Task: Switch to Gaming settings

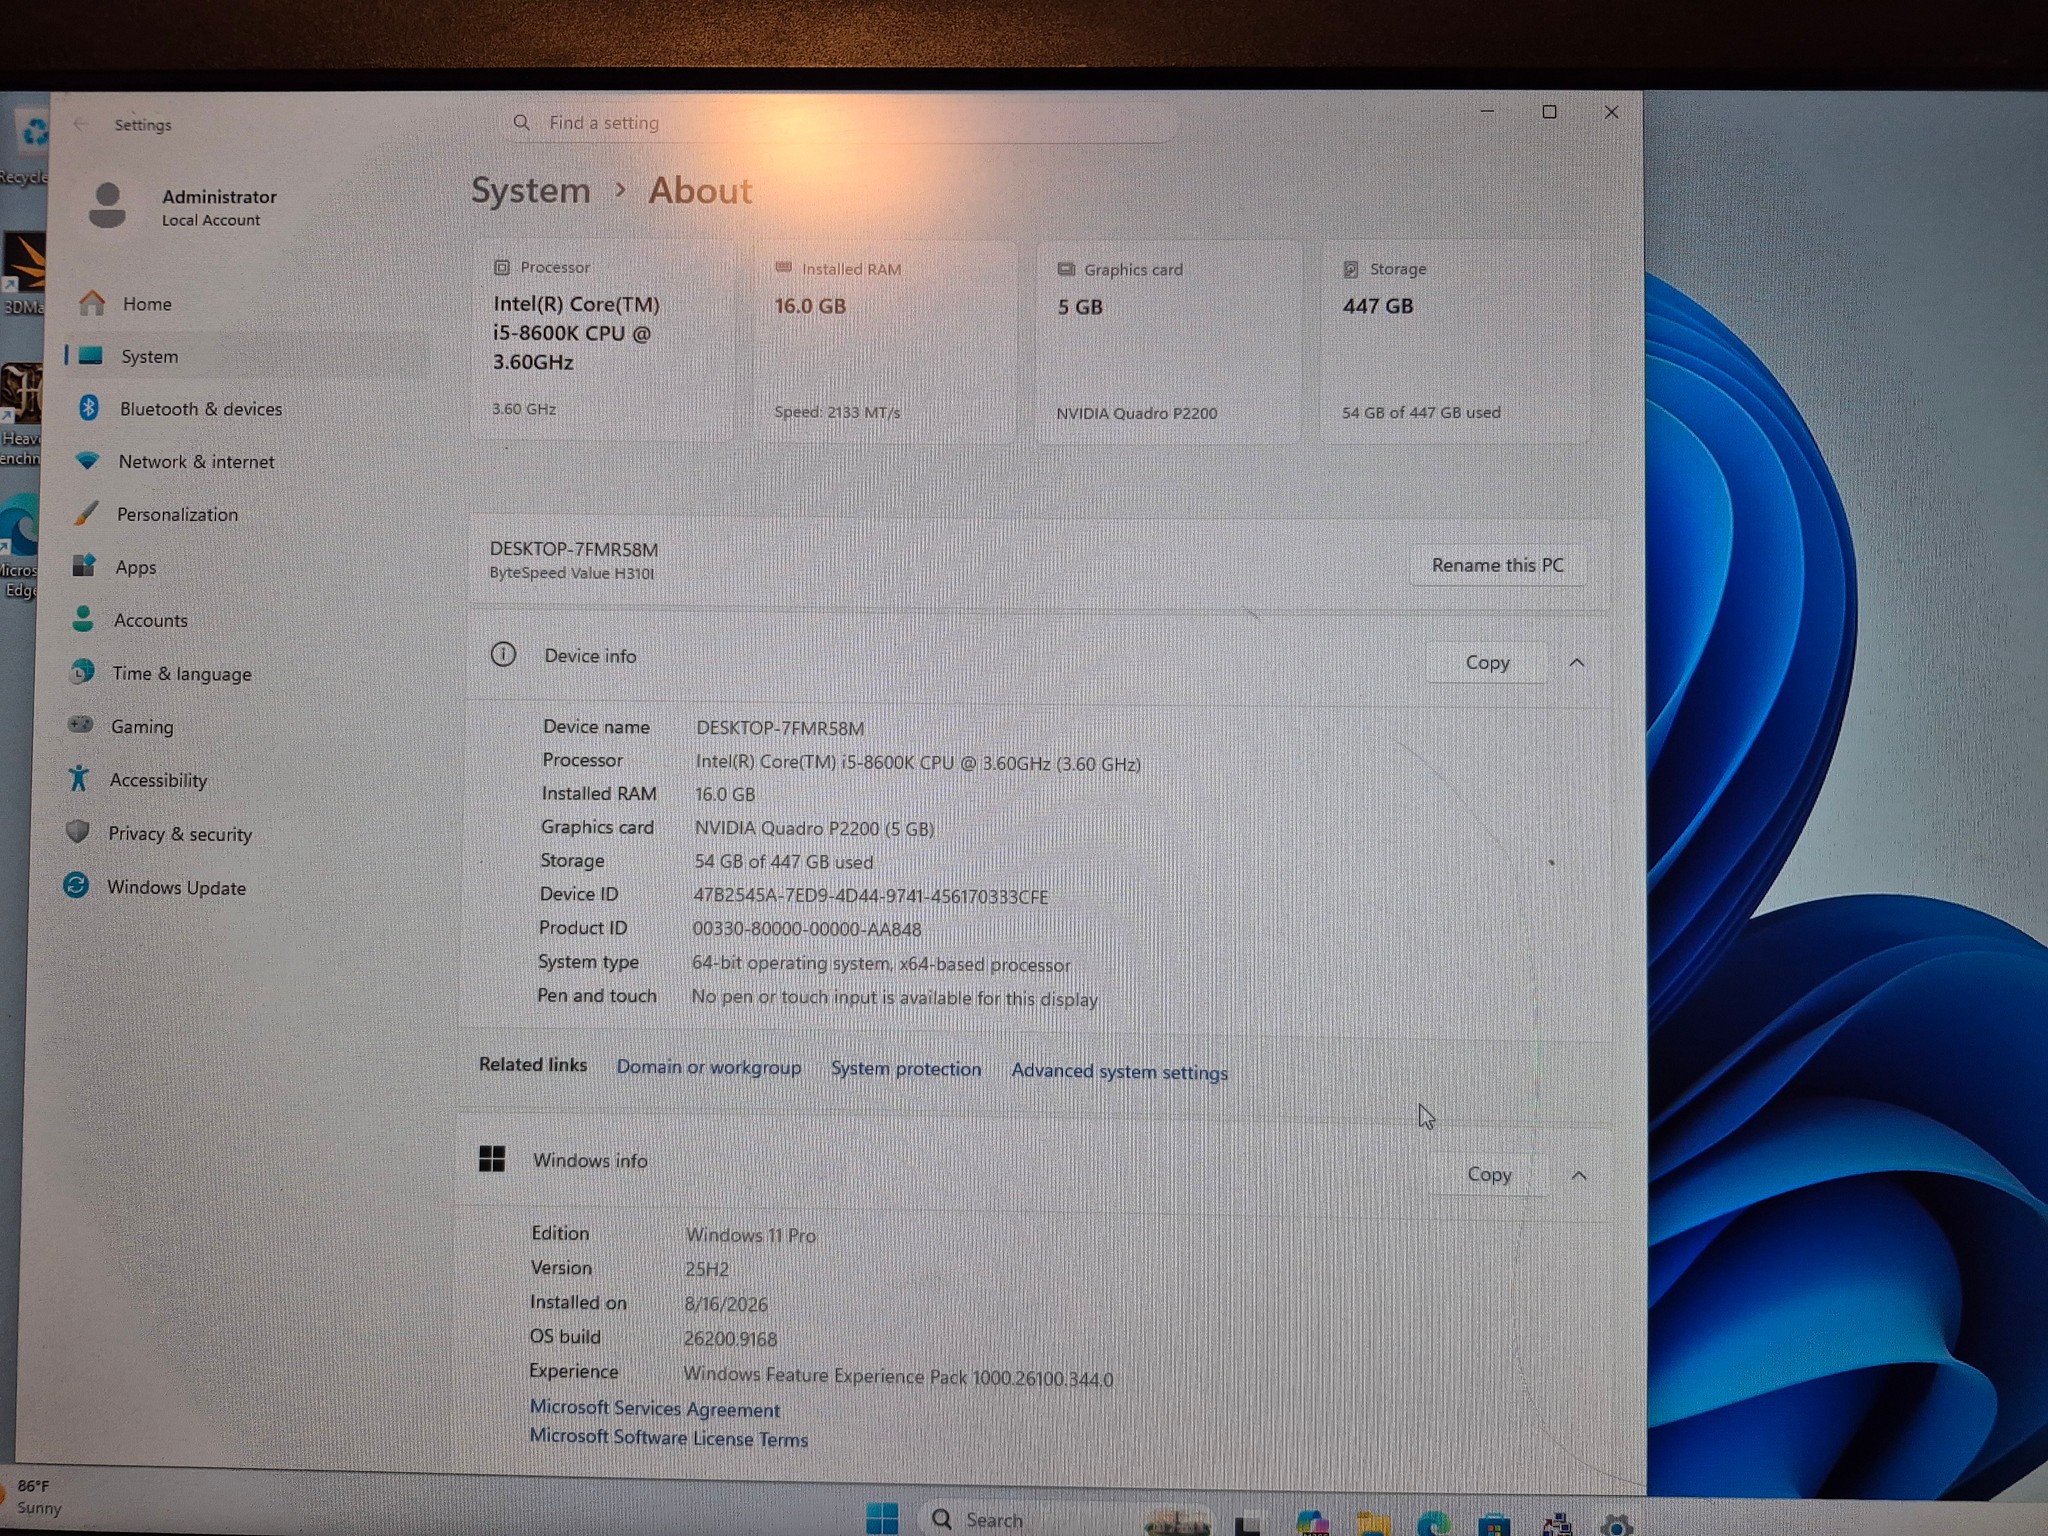Action: click(x=141, y=727)
